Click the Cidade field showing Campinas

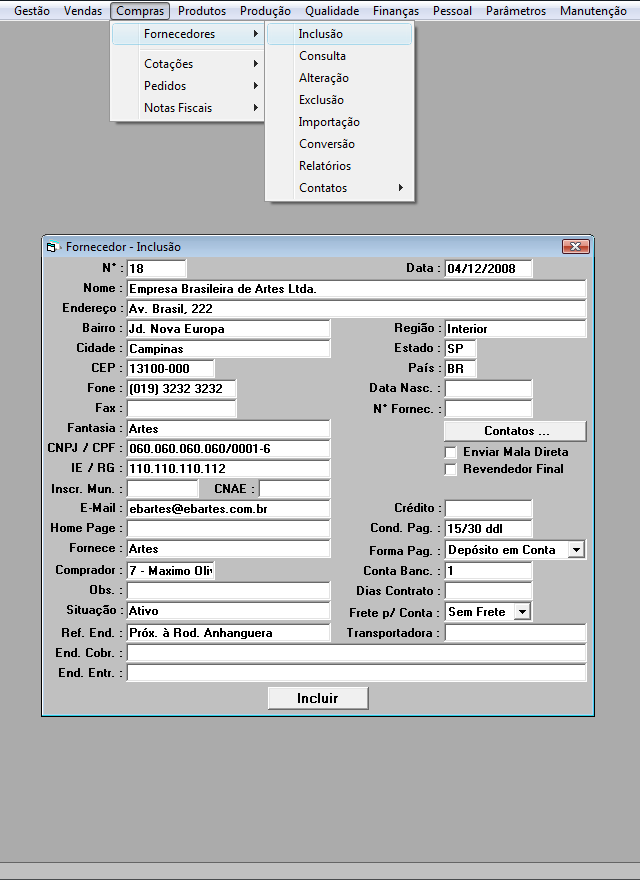(x=228, y=349)
